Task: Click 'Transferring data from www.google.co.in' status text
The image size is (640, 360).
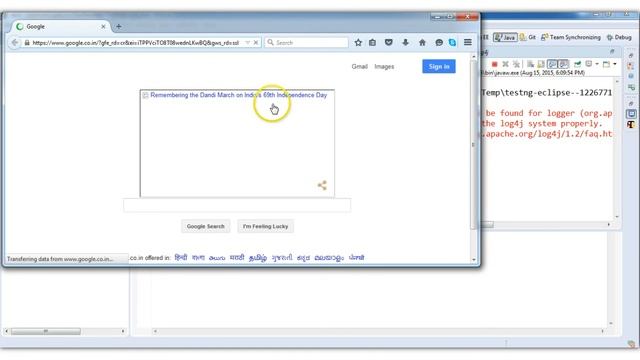Action: pos(60,259)
